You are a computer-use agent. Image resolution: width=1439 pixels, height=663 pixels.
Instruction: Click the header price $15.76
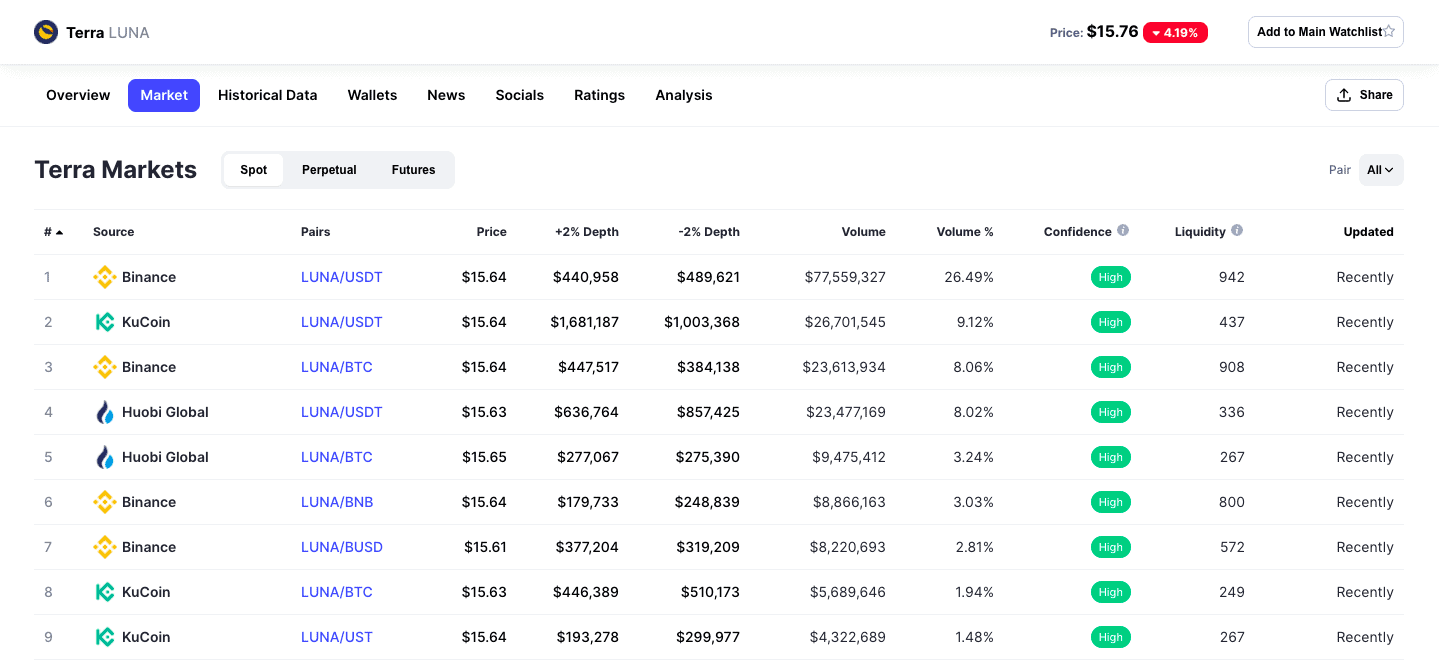[x=1112, y=32]
